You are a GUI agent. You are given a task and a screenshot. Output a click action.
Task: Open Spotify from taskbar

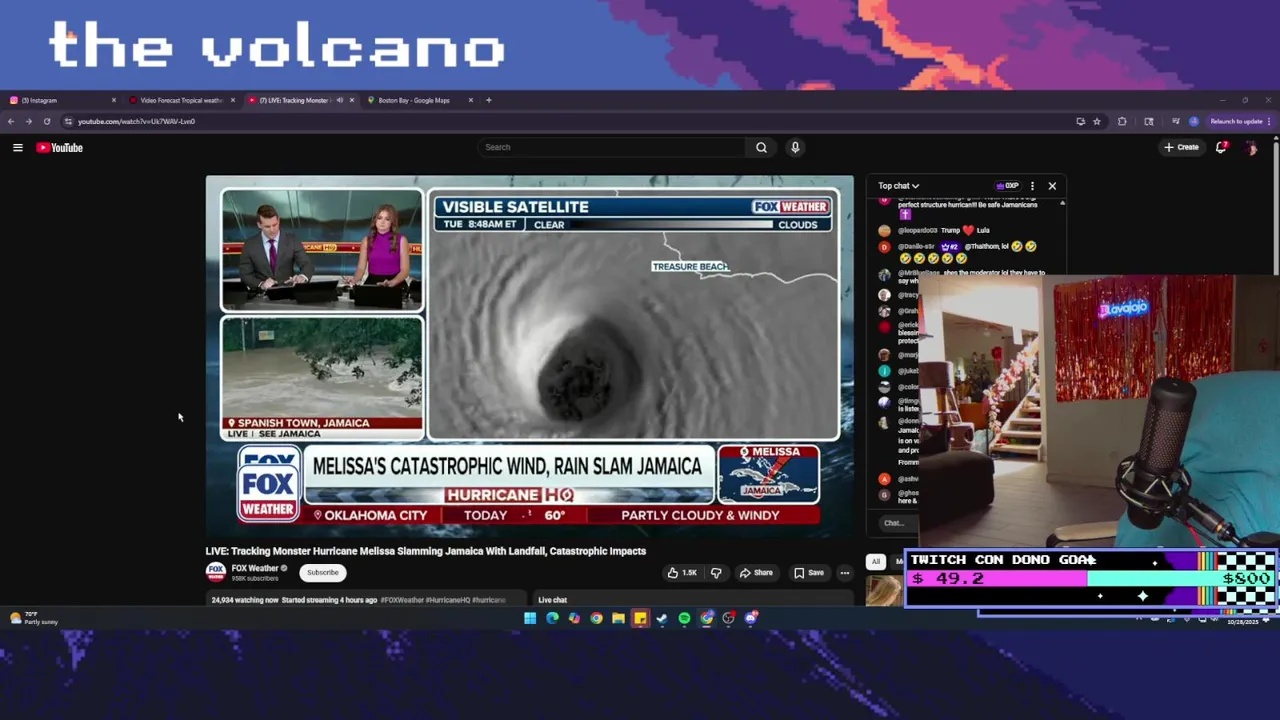pyautogui.click(x=684, y=618)
